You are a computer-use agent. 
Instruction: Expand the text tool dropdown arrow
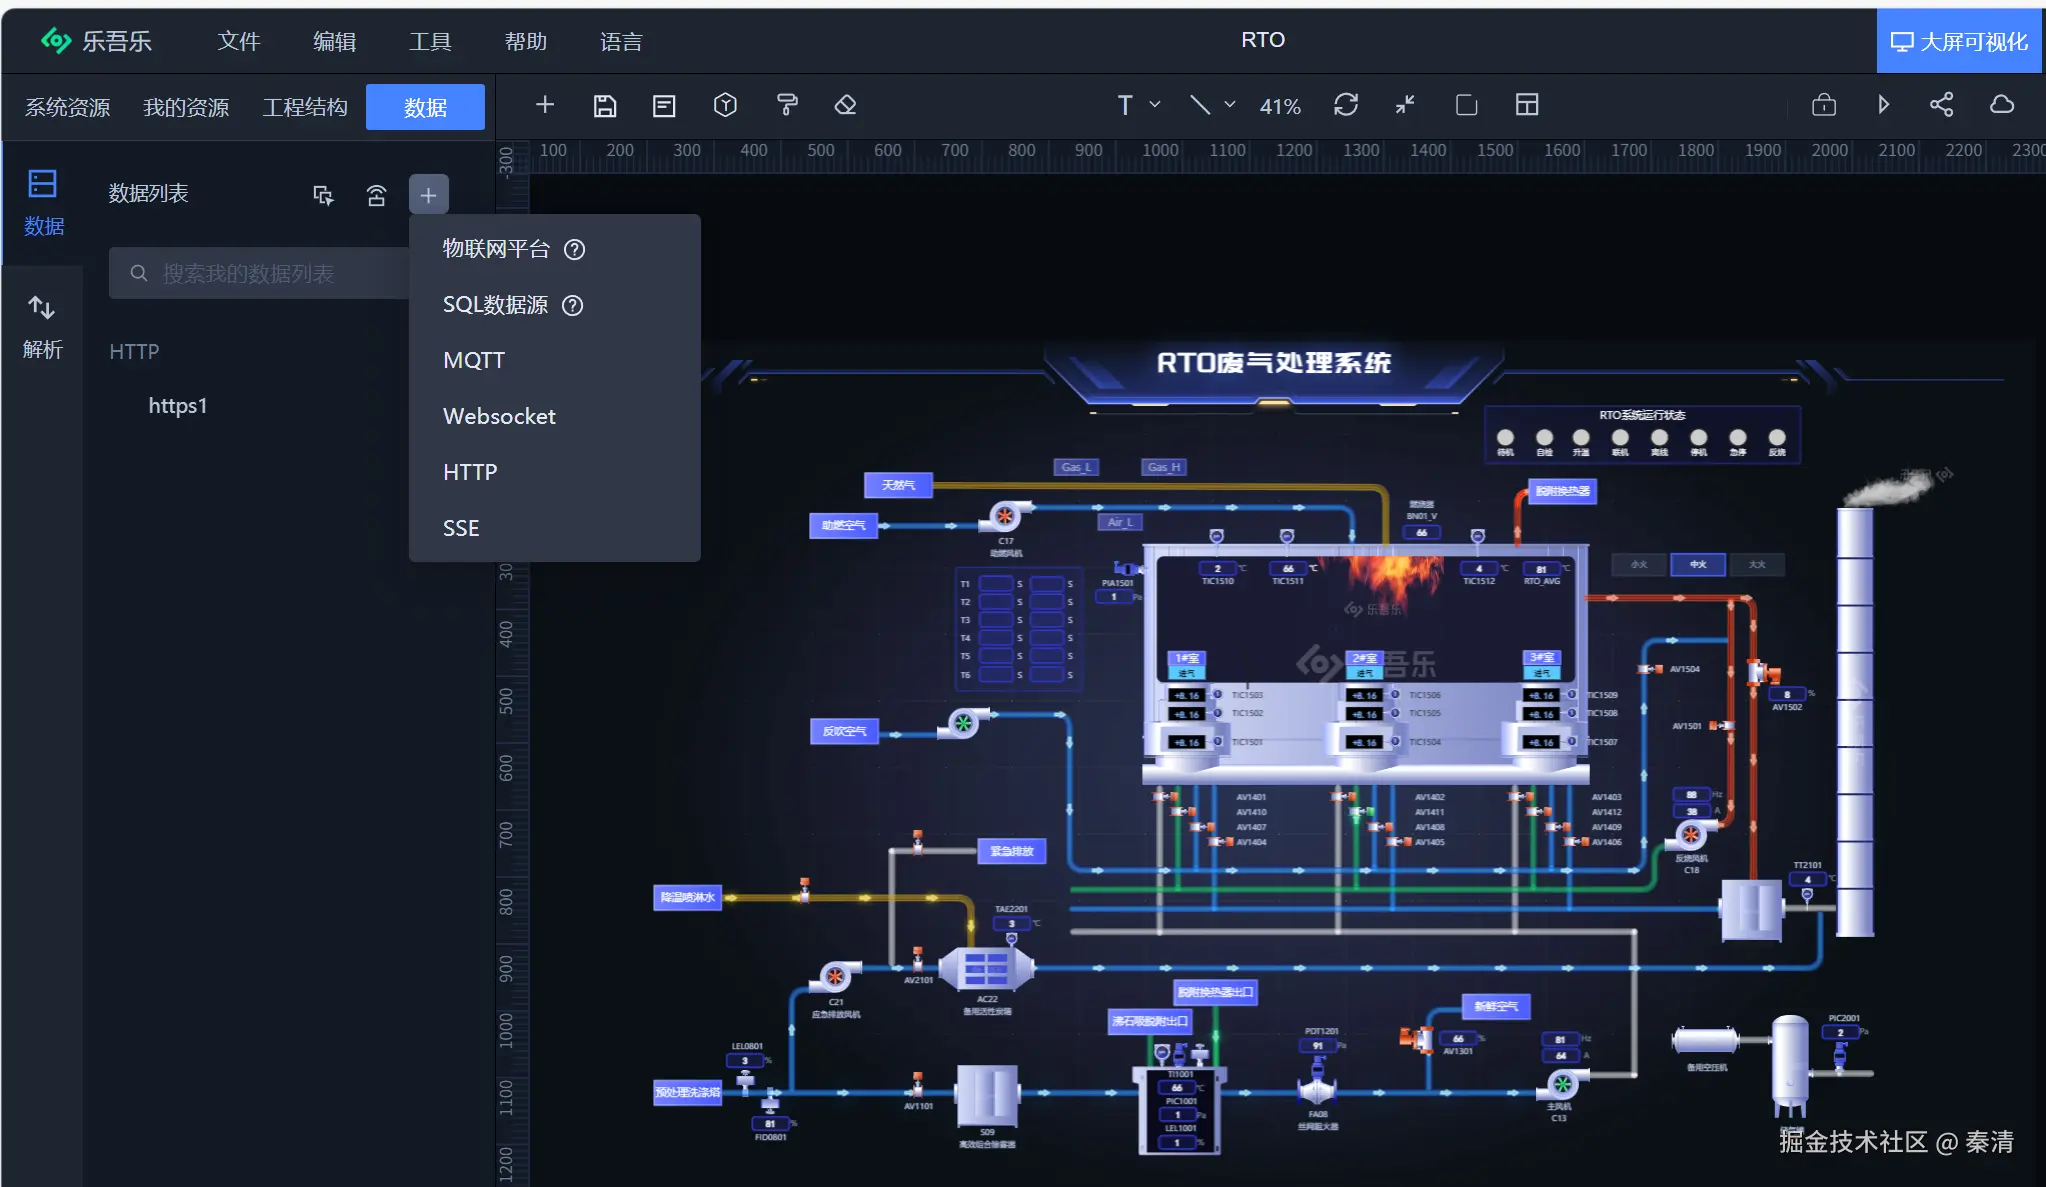pyautogui.click(x=1155, y=104)
